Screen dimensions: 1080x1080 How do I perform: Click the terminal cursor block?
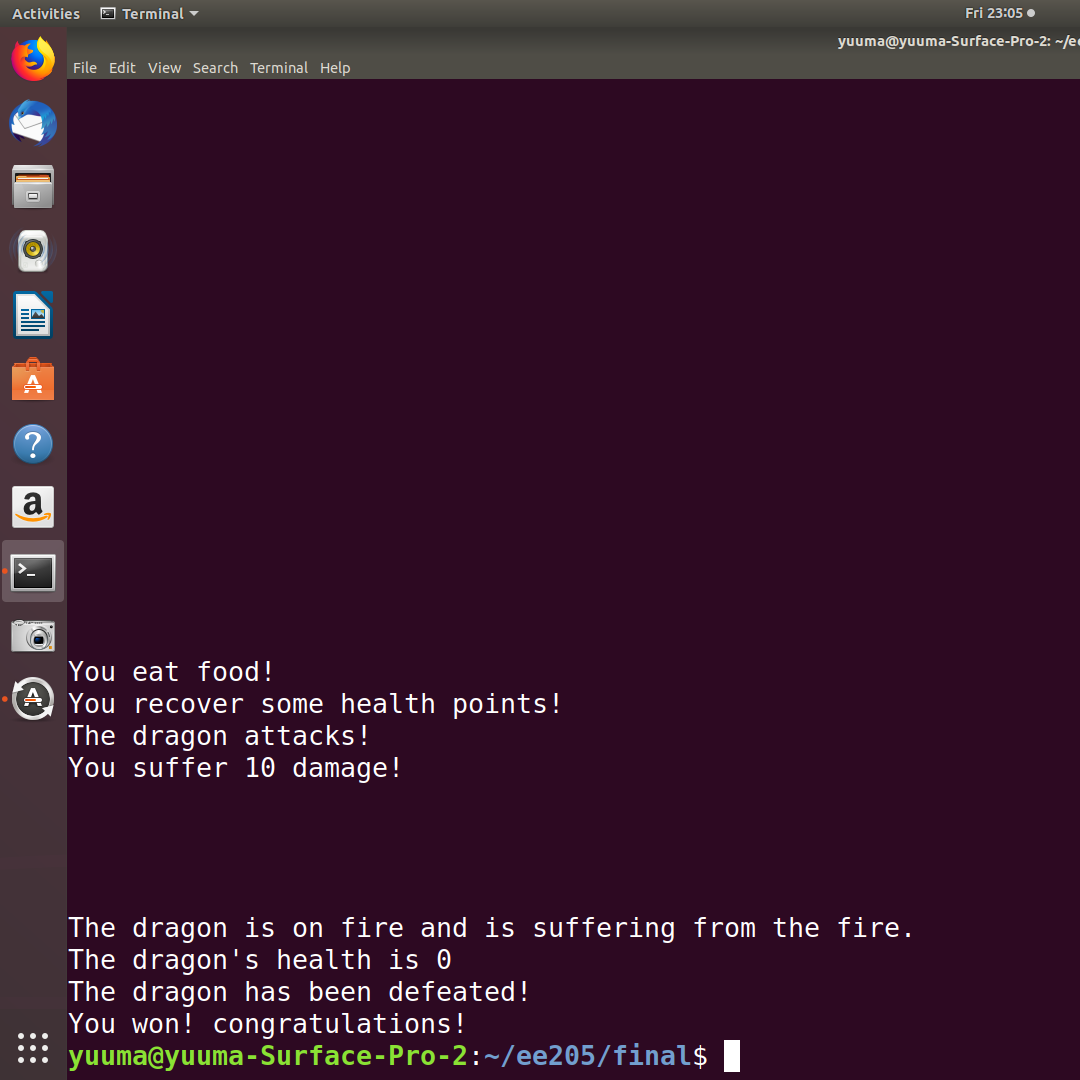(731, 1056)
